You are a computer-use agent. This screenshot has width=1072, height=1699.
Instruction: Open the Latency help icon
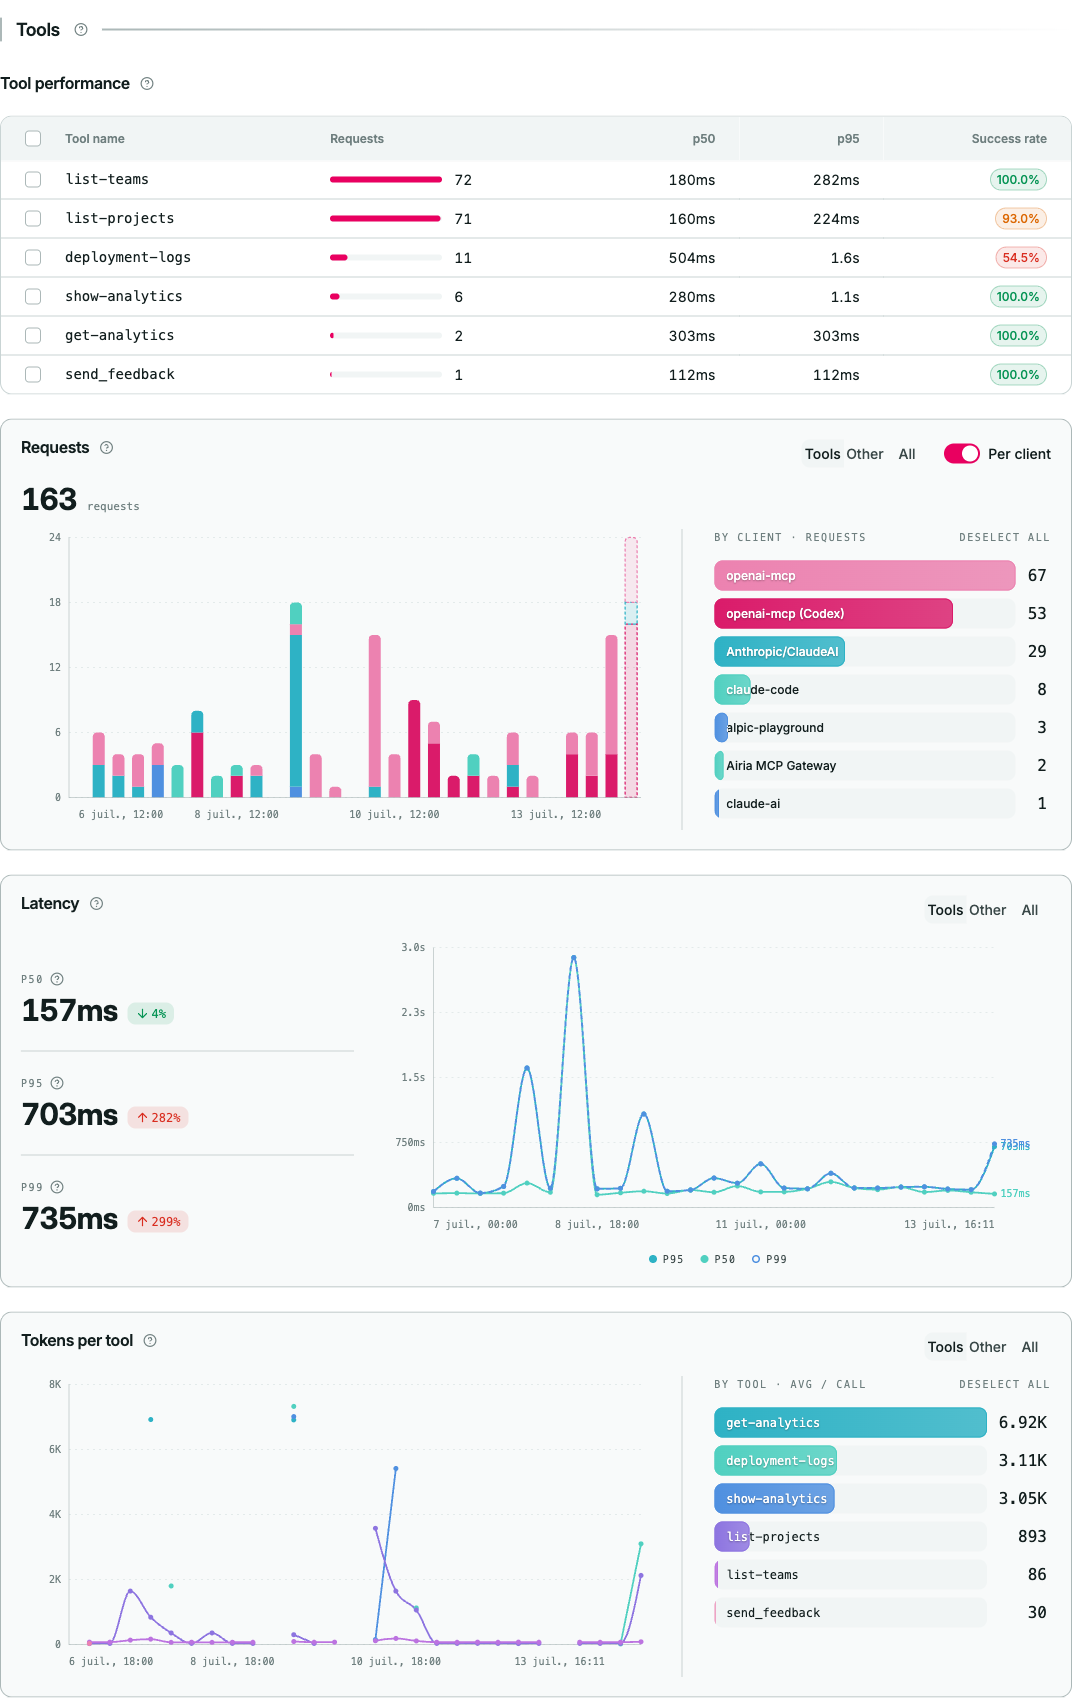point(97,904)
